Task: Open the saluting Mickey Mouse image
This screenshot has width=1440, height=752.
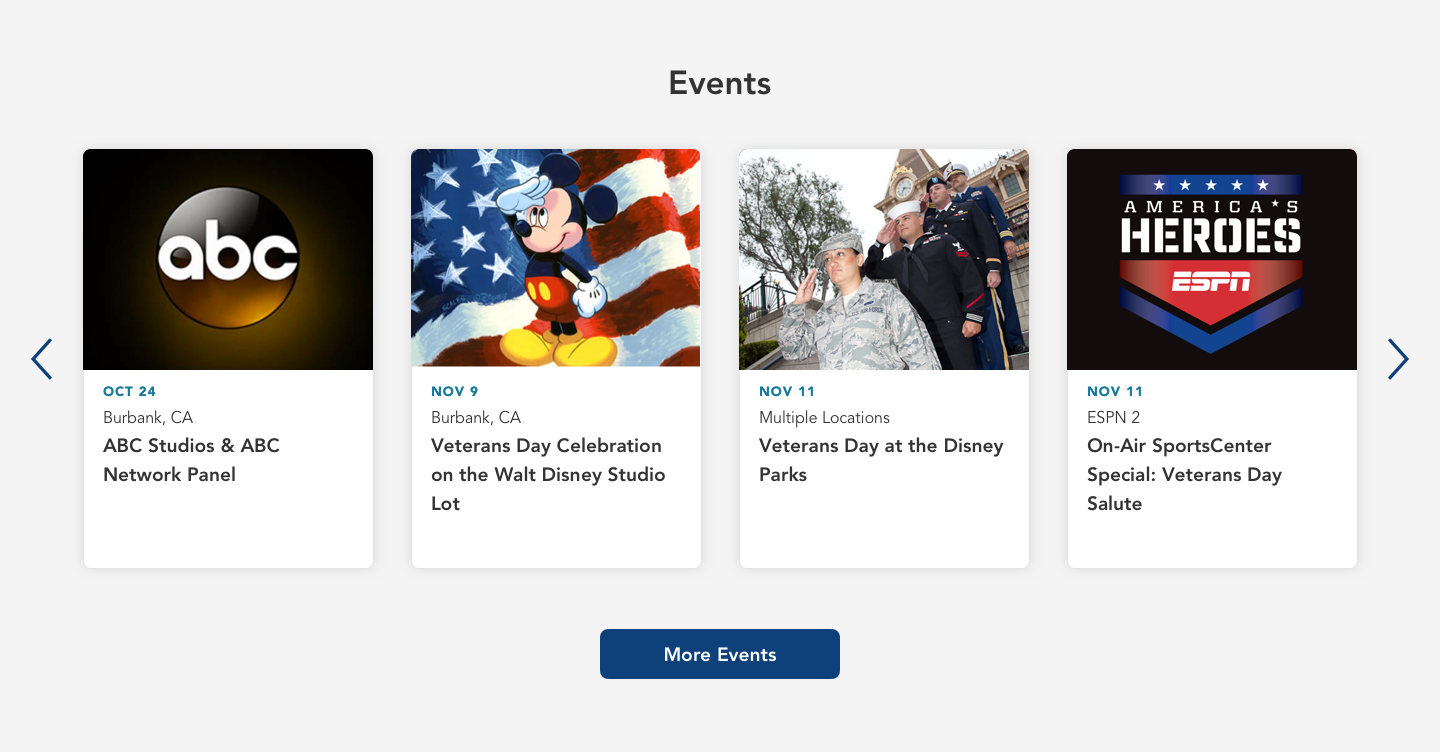Action: (556, 259)
